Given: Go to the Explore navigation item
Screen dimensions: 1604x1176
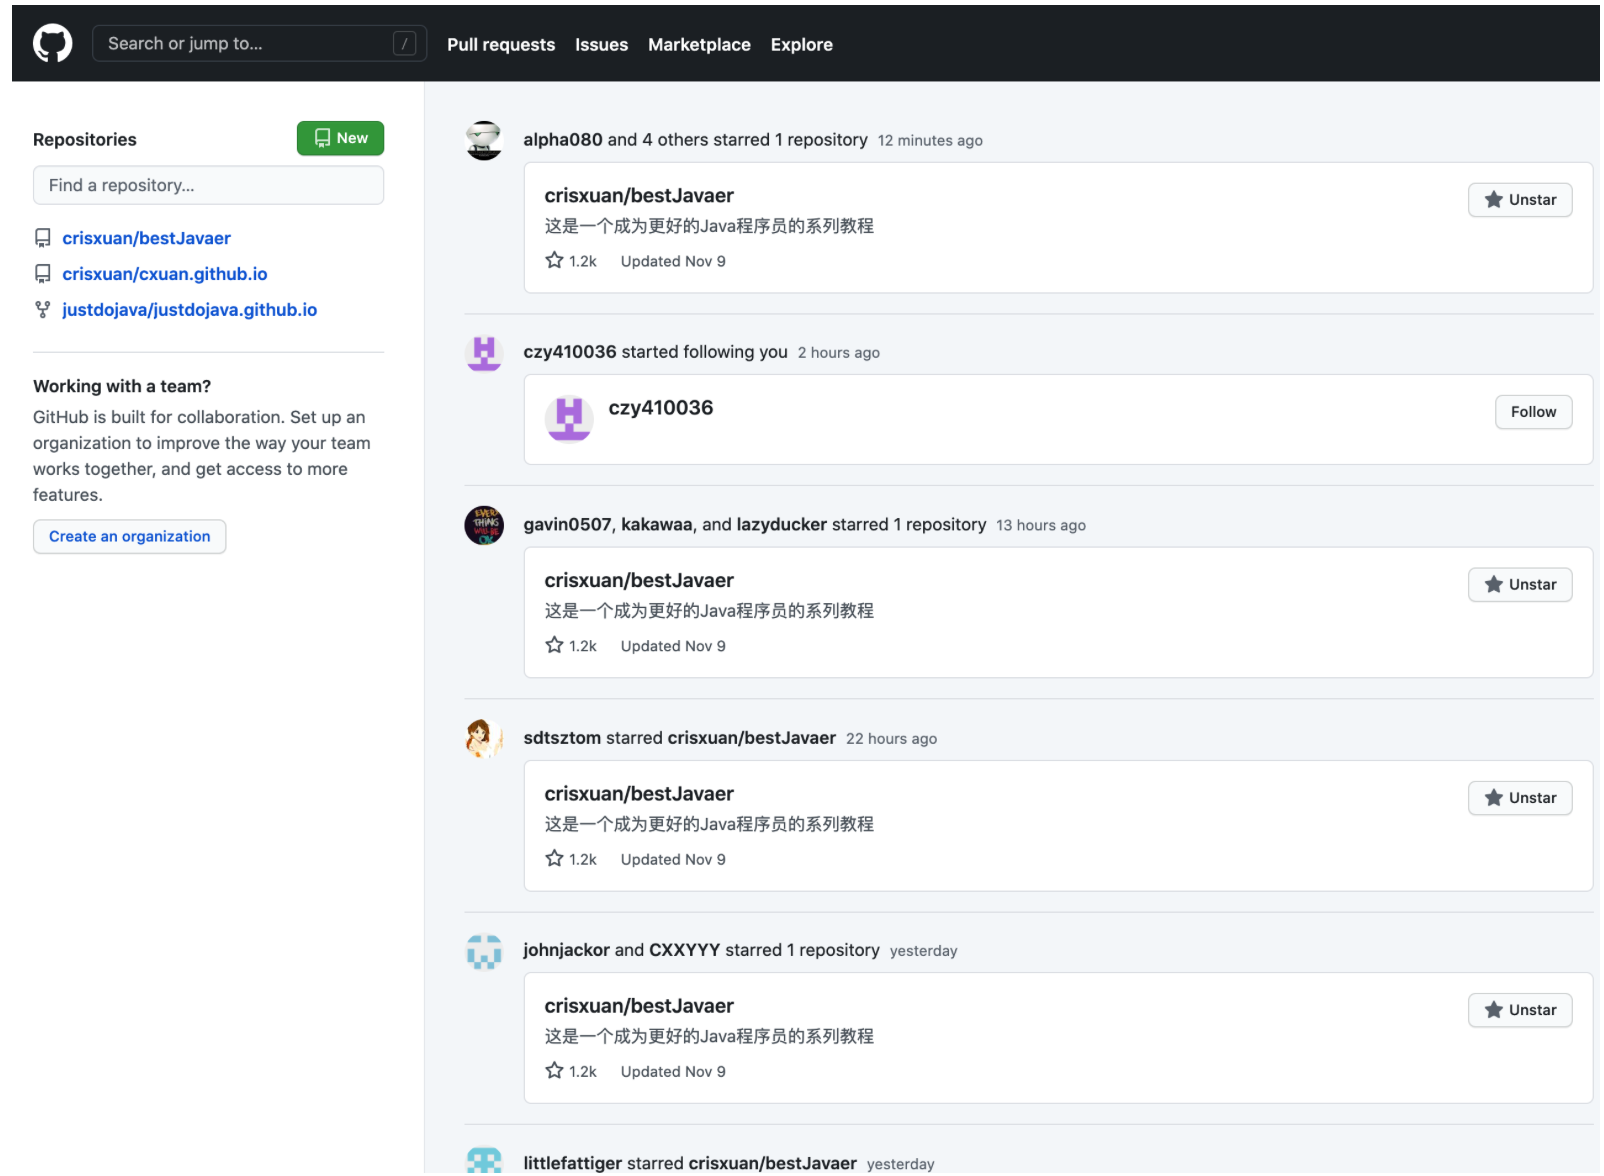Looking at the screenshot, I should click(801, 45).
